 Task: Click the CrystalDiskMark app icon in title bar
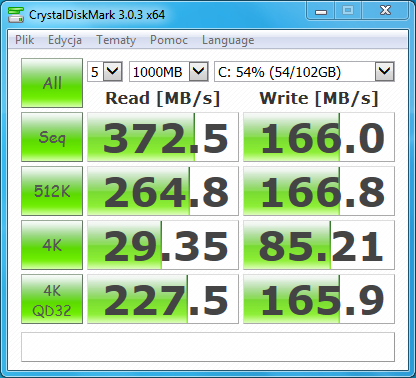[16, 15]
